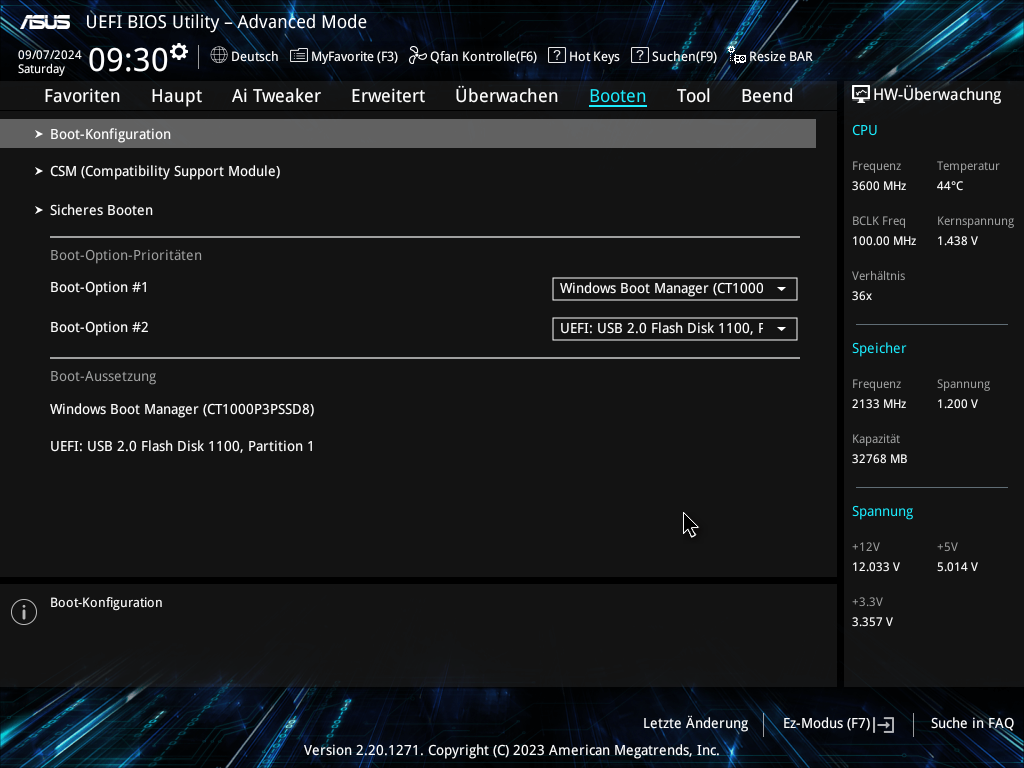Select the Booten tab
Screen dimensions: 1024x768
tap(618, 95)
